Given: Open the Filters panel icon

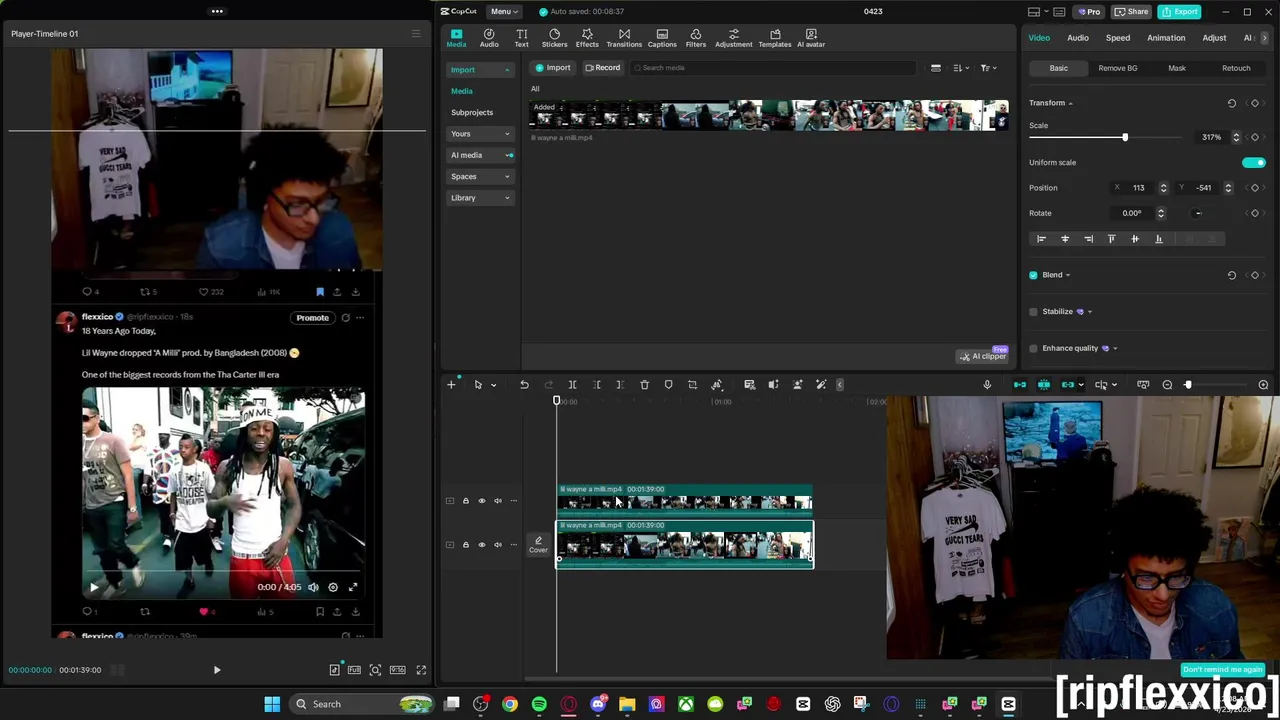Looking at the screenshot, I should (696, 38).
